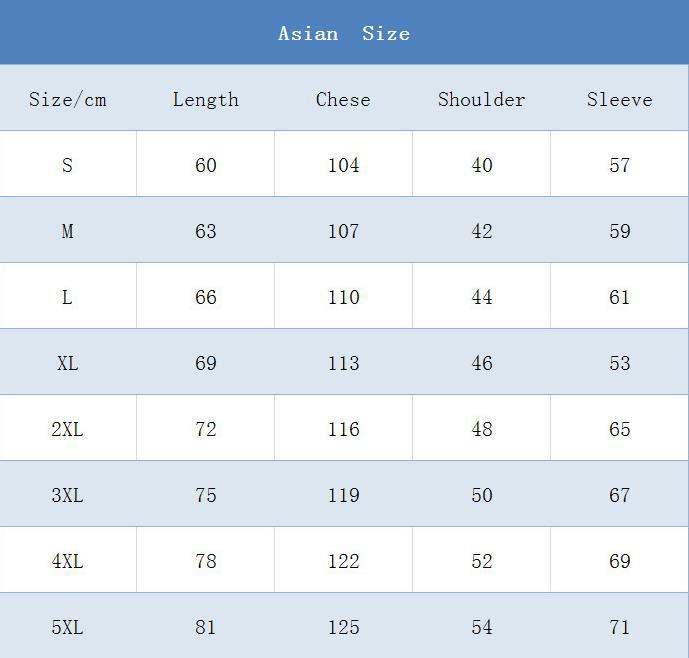Select the "Size/cm" column header
The height and width of the screenshot is (658, 689).
coord(67,99)
